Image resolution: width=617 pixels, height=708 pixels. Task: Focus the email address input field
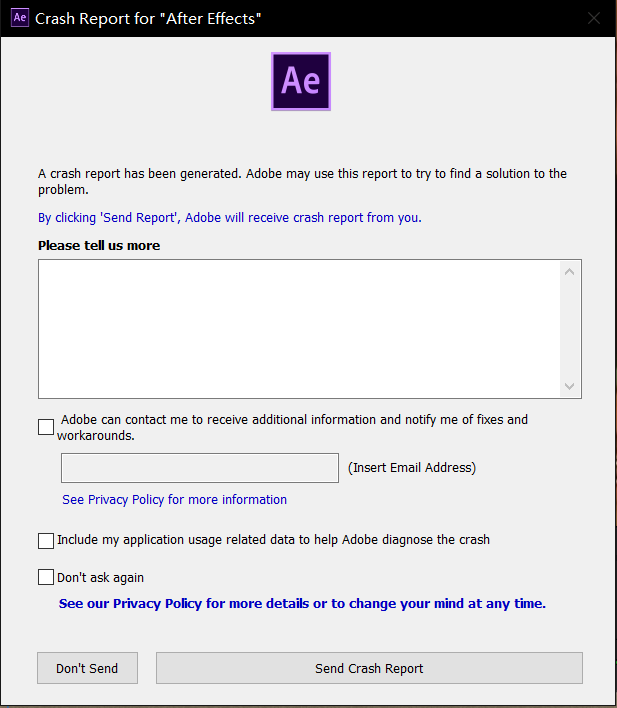click(x=200, y=468)
